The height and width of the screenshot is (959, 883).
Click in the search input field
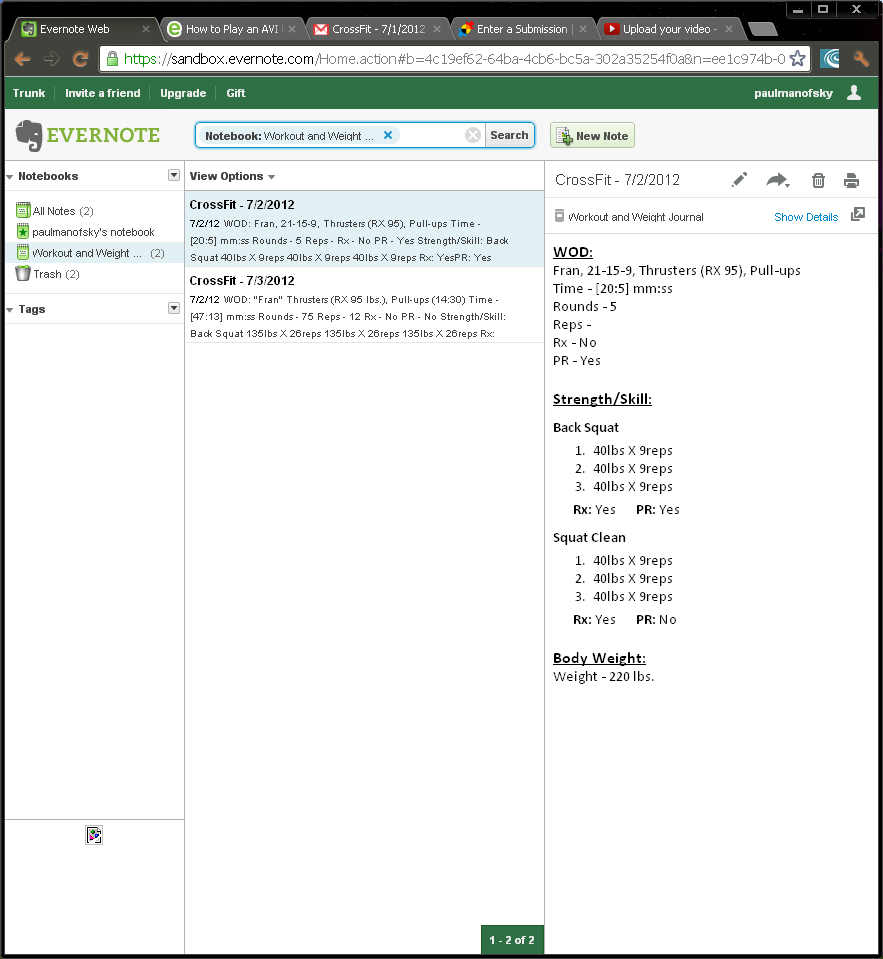431,135
